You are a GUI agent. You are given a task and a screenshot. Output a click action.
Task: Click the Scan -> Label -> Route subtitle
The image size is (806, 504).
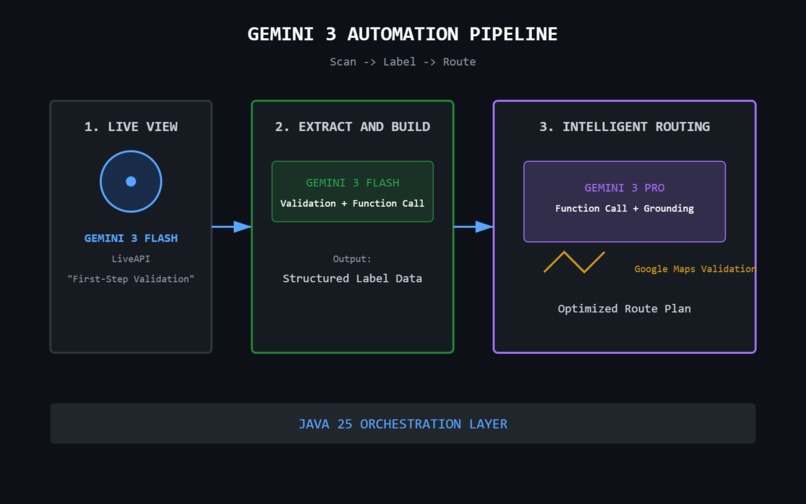click(402, 62)
